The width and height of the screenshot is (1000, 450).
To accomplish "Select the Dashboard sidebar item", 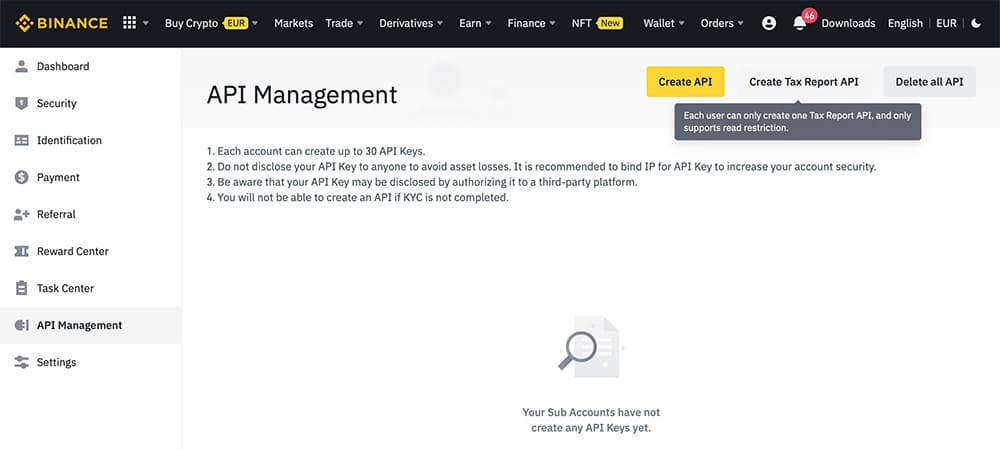I will click(x=63, y=66).
